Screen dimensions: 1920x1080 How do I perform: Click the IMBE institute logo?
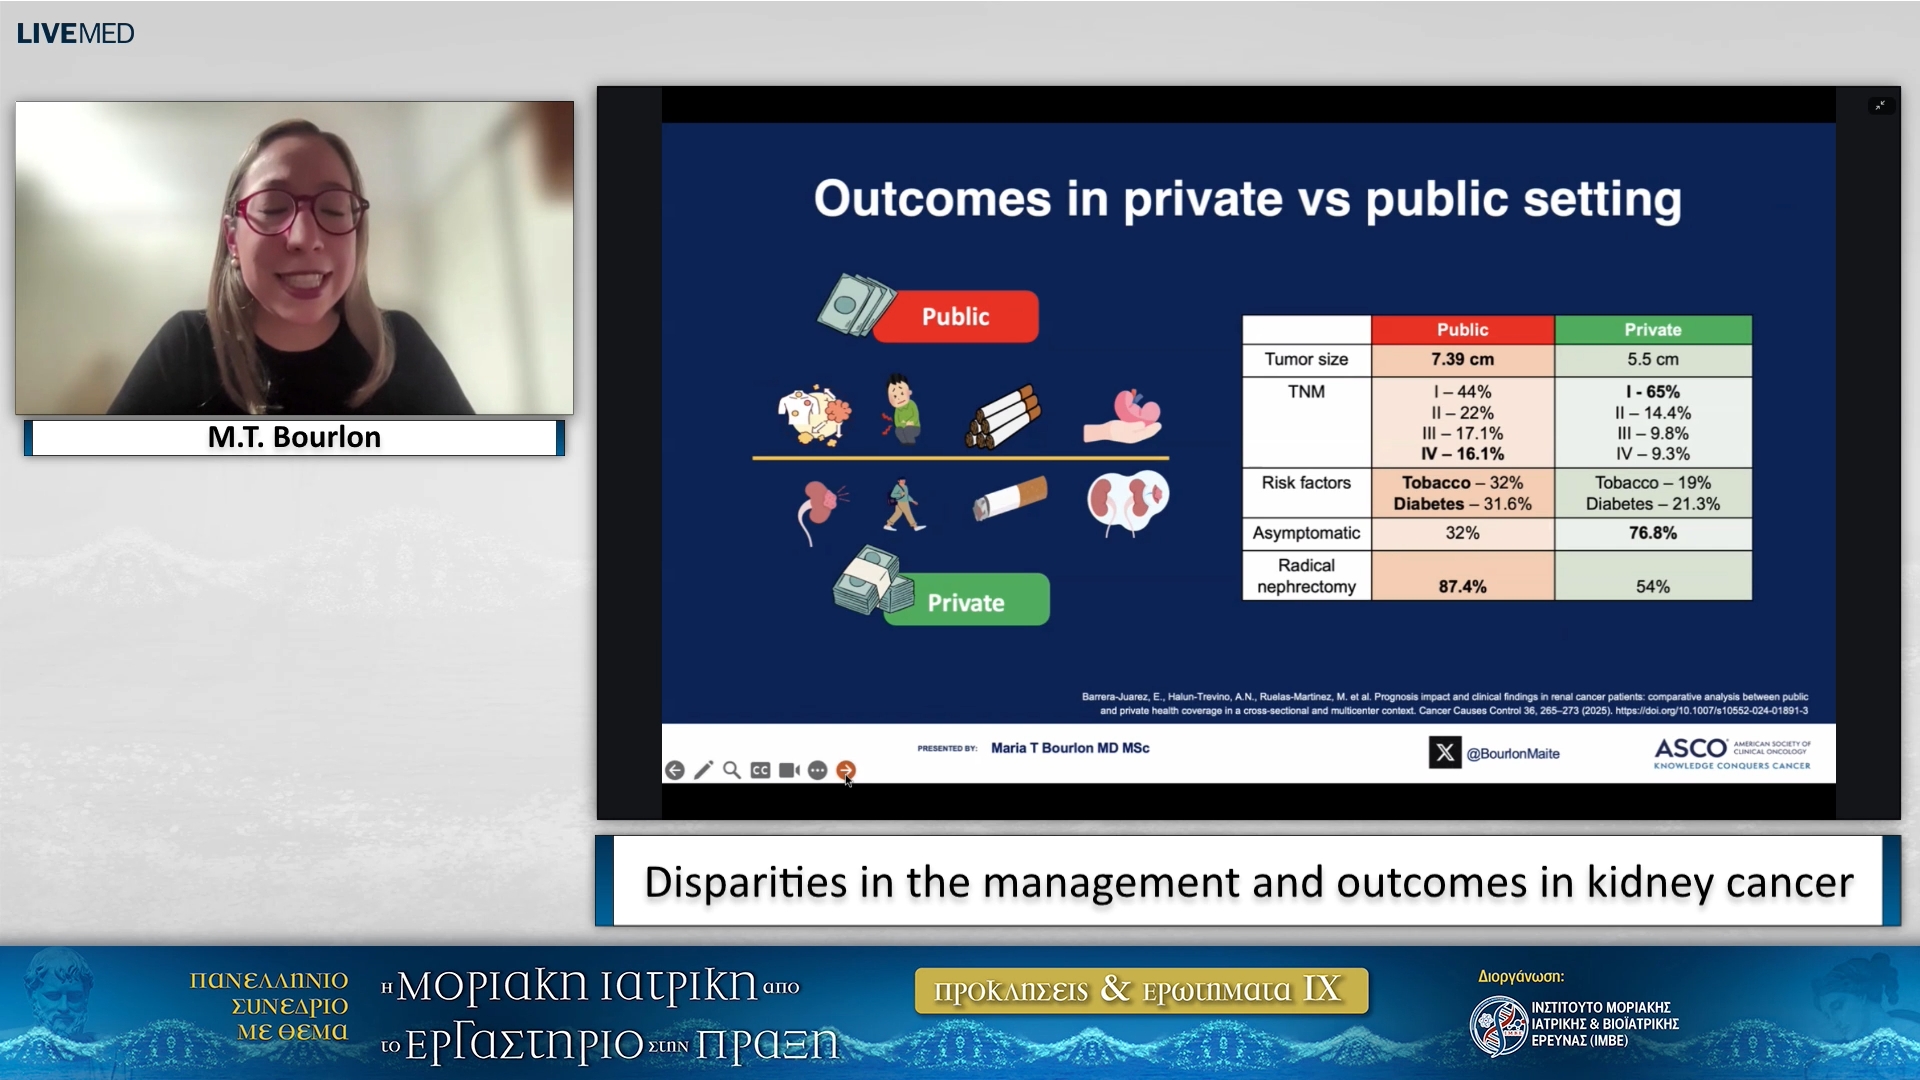point(1498,1026)
